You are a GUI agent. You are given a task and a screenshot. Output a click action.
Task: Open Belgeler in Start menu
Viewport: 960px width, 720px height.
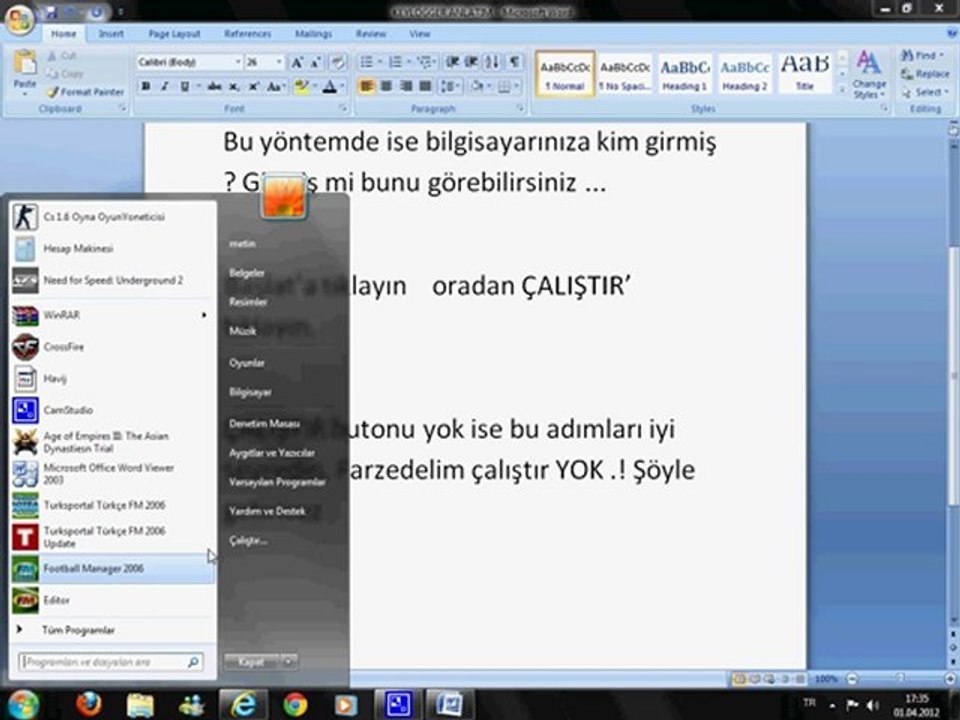(247, 273)
